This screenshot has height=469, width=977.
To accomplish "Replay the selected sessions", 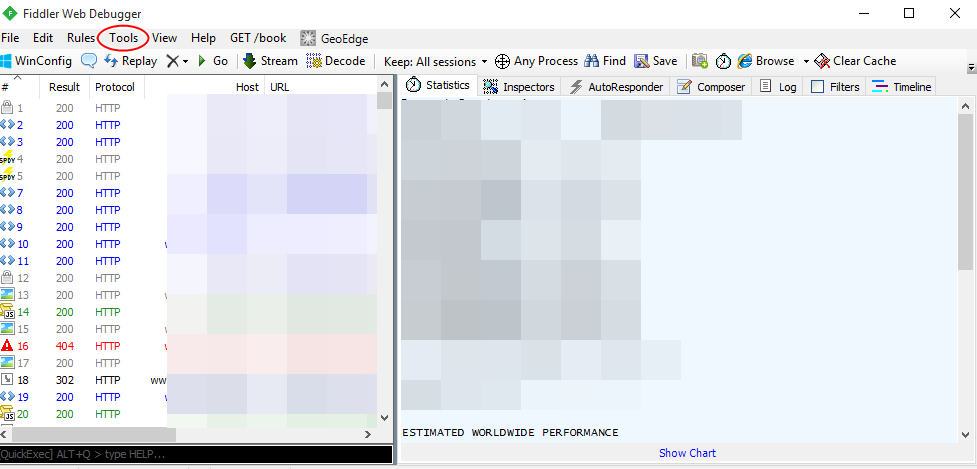I will [x=130, y=61].
